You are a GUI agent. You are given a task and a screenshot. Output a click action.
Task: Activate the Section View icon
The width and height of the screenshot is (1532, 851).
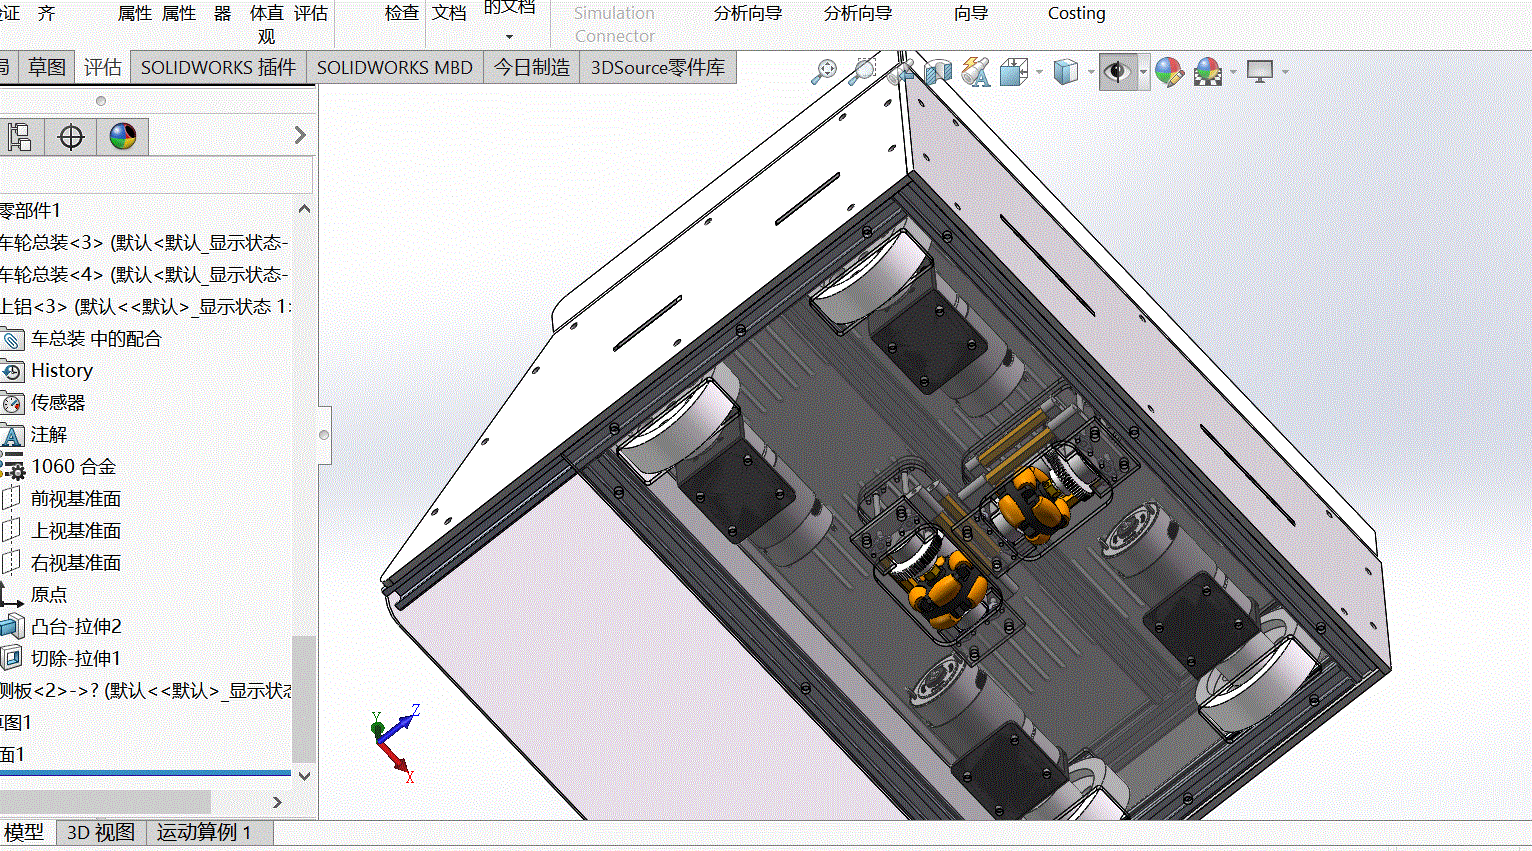click(937, 71)
